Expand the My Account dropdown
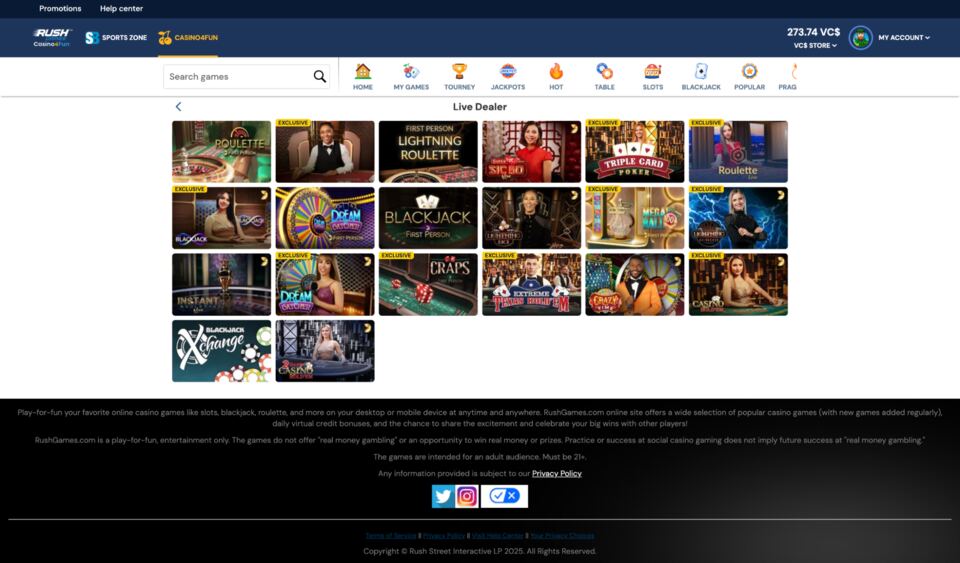This screenshot has height=563, width=960. [x=903, y=38]
